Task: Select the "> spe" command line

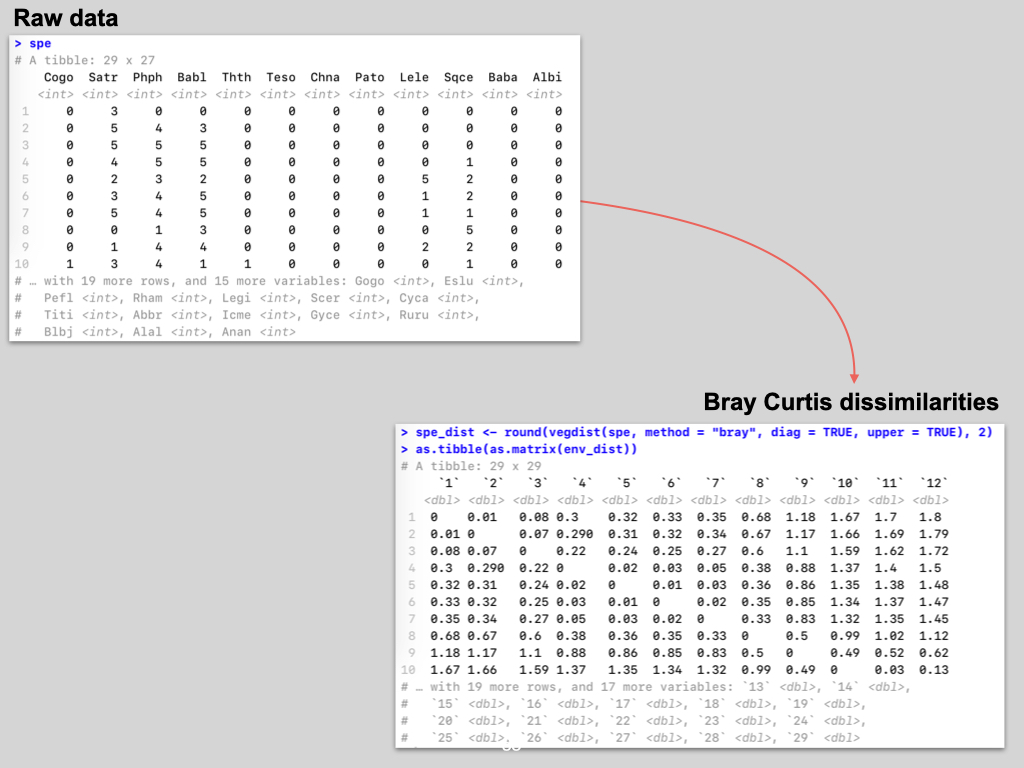Action: 33,44
